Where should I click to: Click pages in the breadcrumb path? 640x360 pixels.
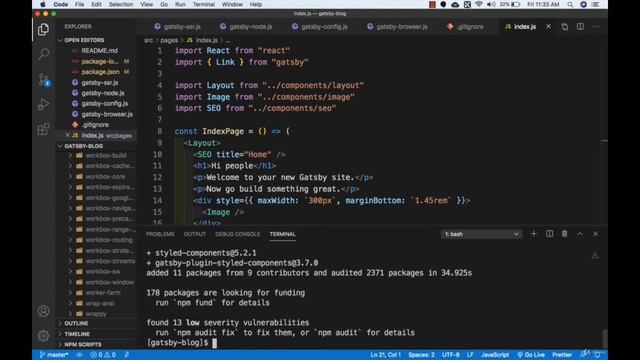point(169,40)
